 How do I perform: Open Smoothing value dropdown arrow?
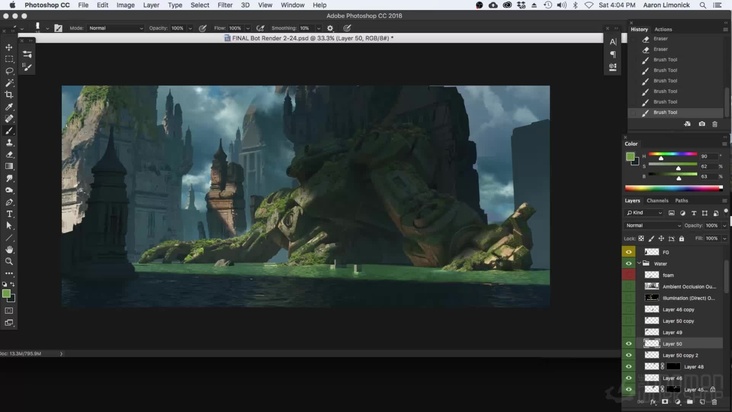[x=318, y=28]
